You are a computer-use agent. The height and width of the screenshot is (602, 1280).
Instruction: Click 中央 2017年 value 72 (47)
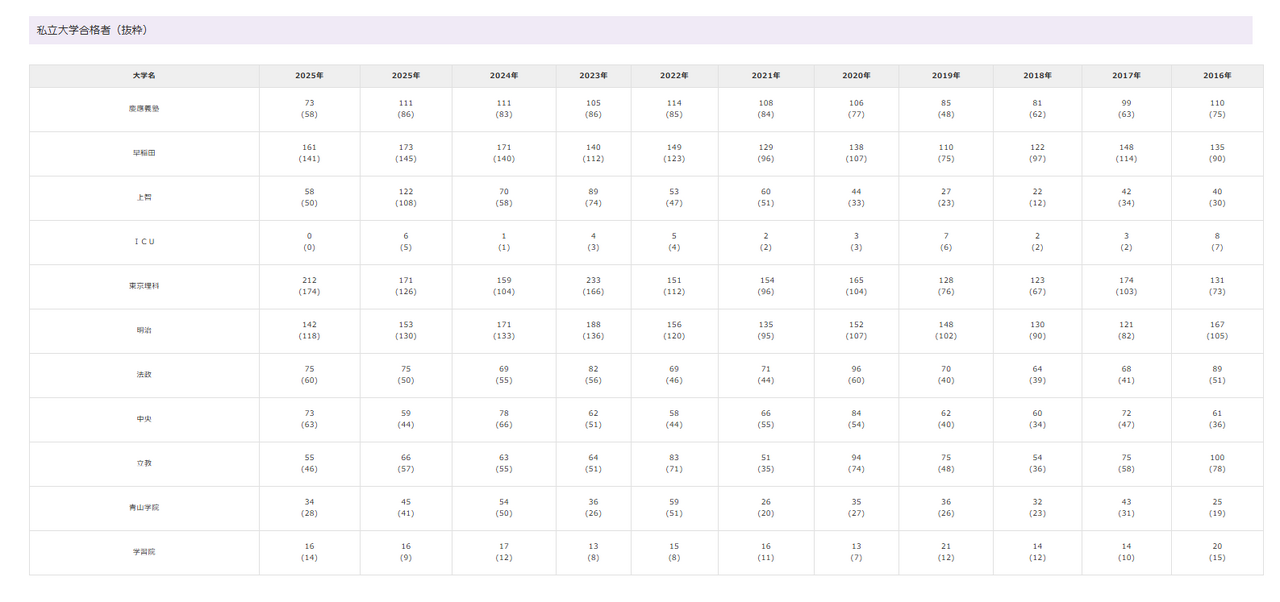click(x=1126, y=419)
